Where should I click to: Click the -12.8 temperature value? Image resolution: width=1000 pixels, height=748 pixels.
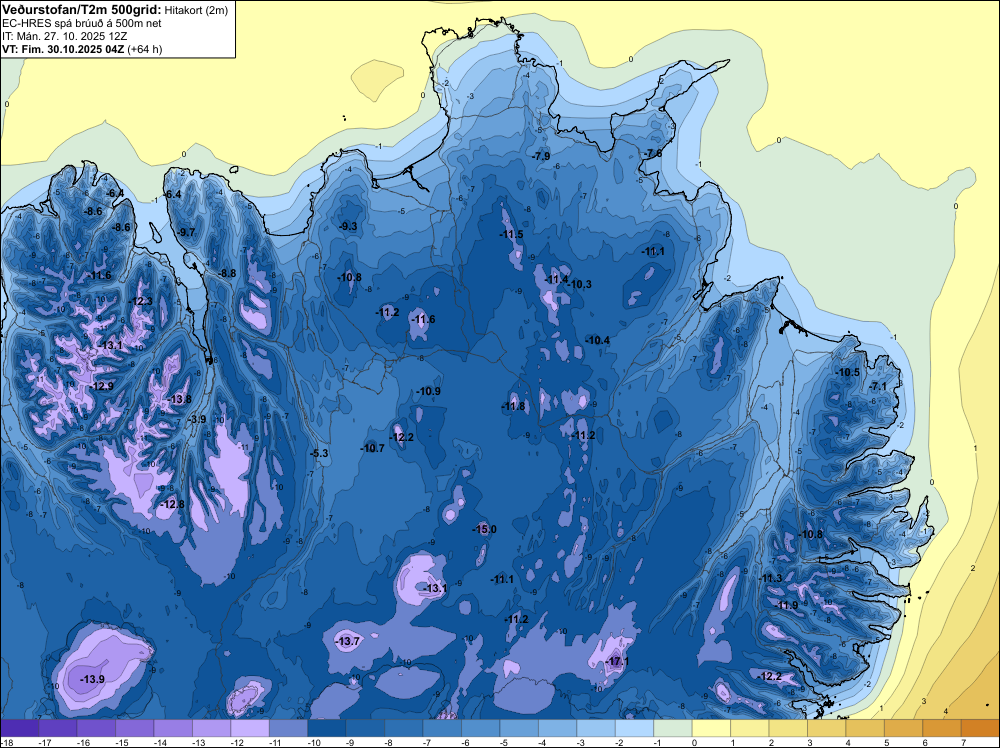coord(172,504)
